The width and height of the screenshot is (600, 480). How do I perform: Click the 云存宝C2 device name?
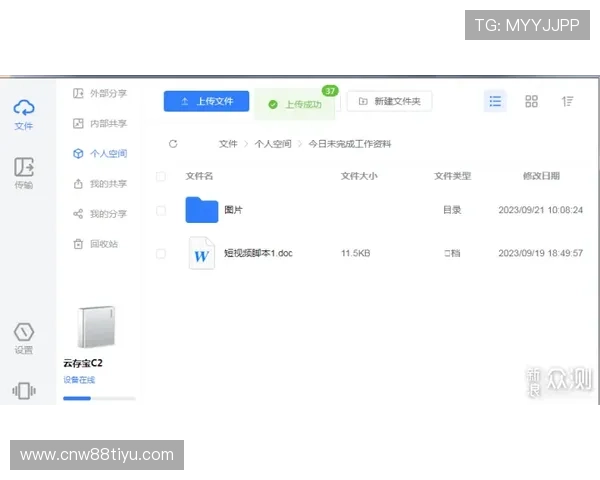tap(83, 363)
